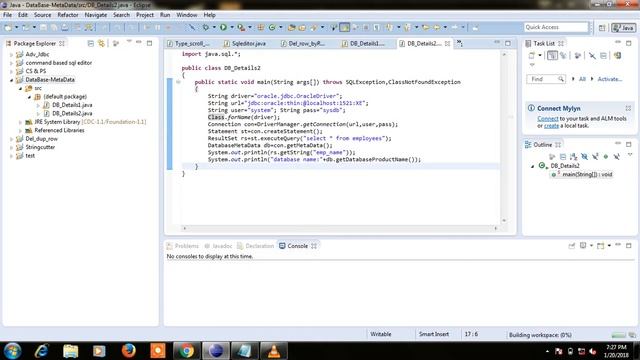Open VLC media player from the taskbar
Screen dimensions: 640x360
click(x=273, y=351)
